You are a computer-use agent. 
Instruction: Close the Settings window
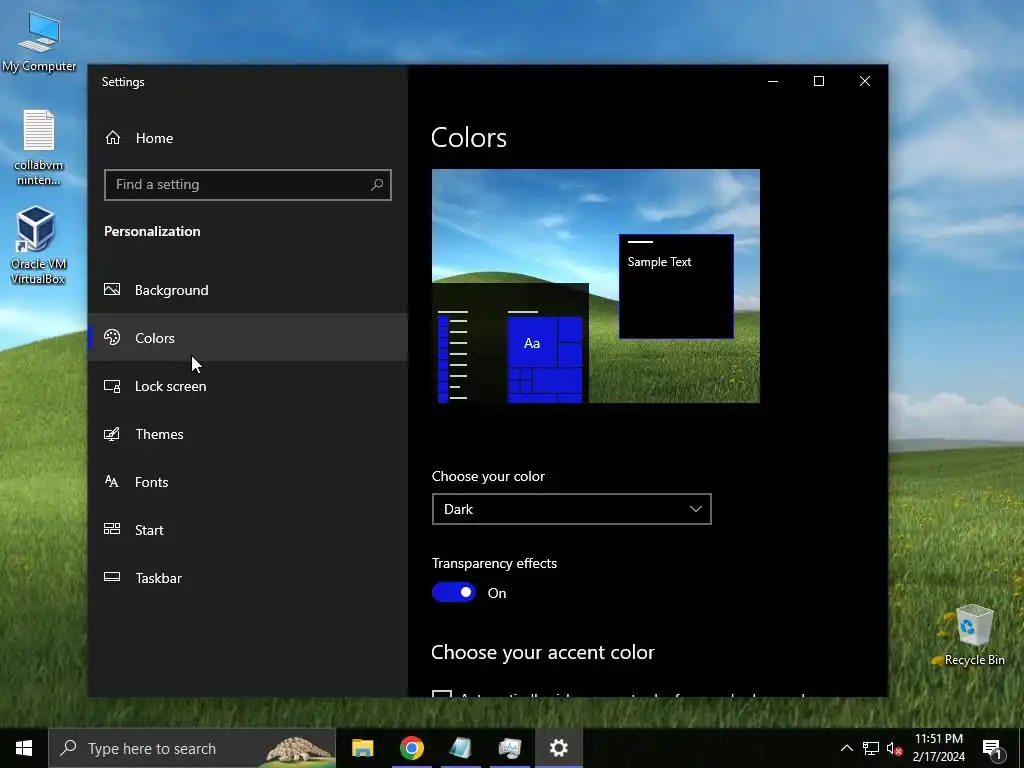[x=865, y=81]
